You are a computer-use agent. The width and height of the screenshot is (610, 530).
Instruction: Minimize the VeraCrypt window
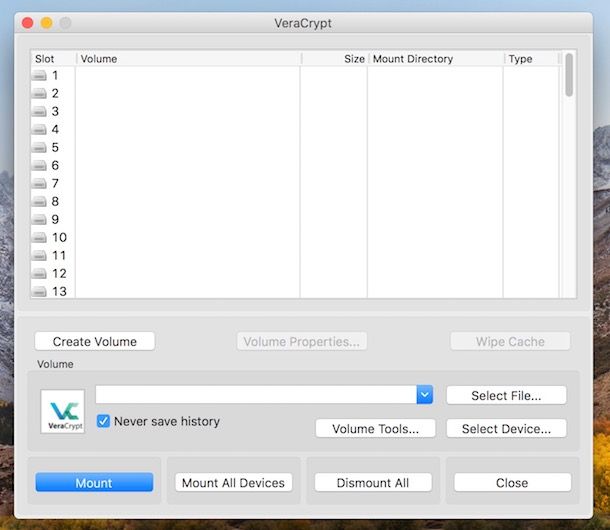coord(46,23)
